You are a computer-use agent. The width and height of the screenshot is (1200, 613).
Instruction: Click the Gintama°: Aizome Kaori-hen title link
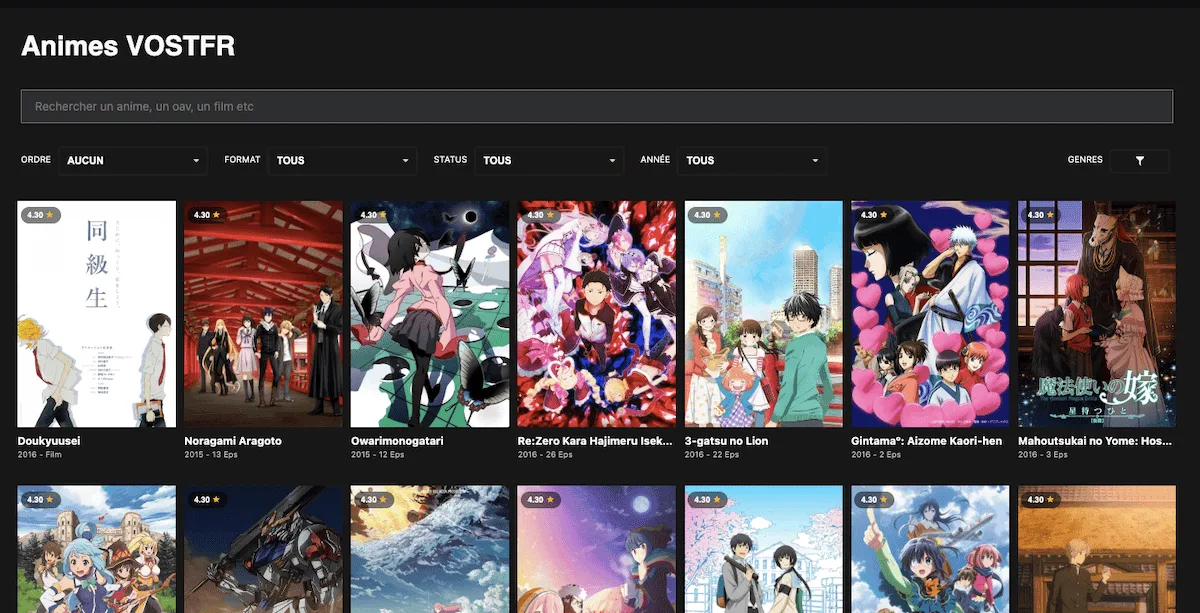[926, 441]
